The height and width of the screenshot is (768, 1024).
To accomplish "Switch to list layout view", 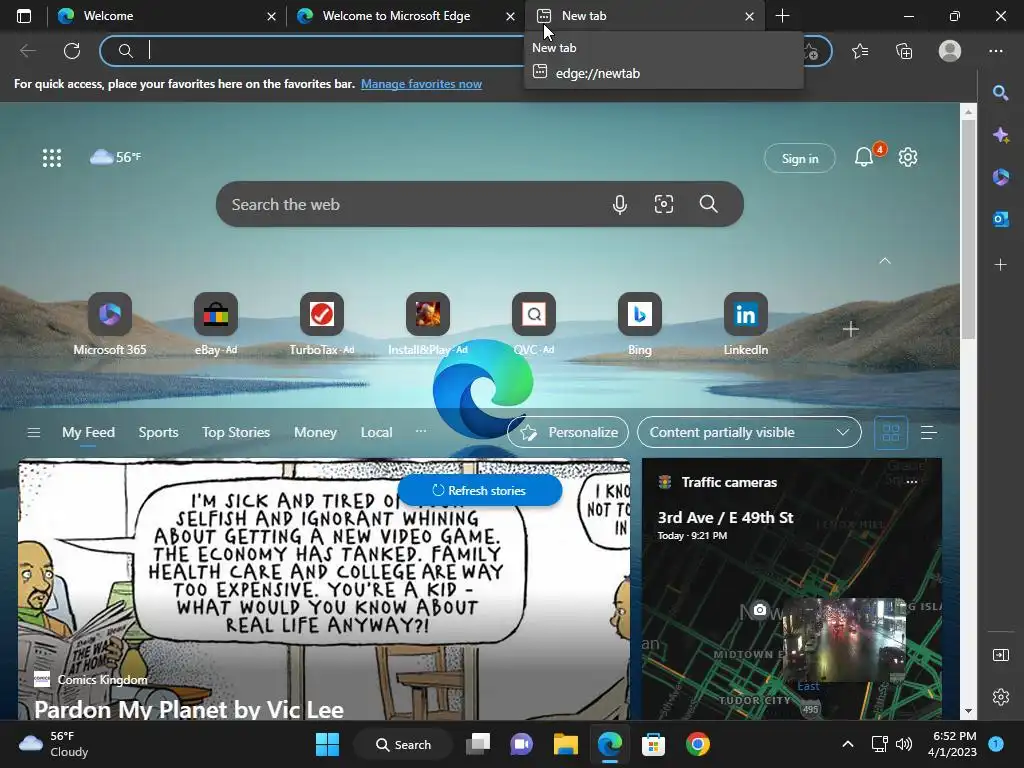I will 929,432.
